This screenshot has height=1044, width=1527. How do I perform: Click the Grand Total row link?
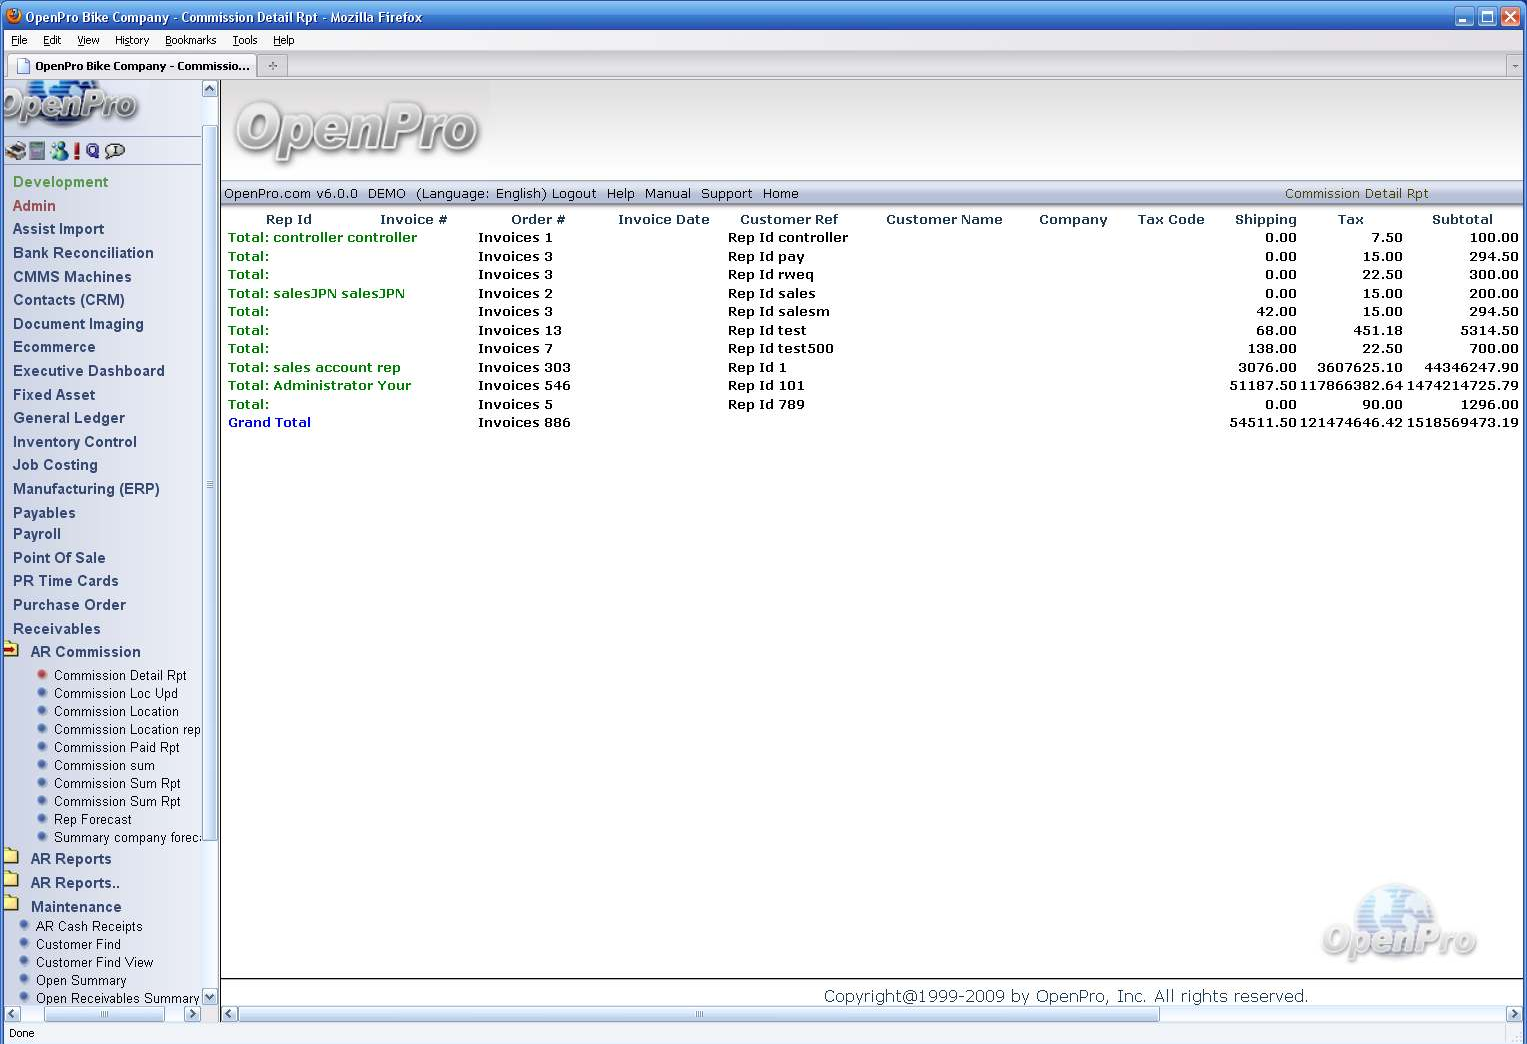pyautogui.click(x=269, y=423)
